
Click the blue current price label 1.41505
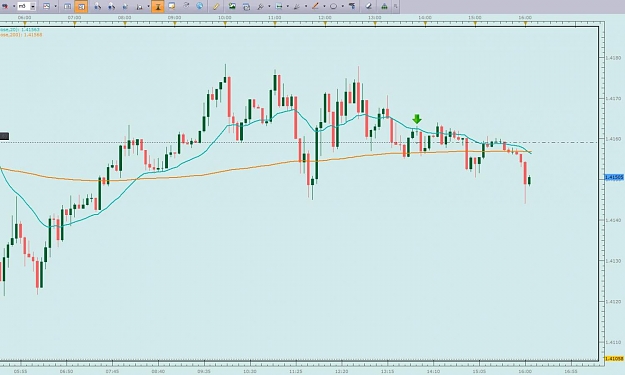coord(614,177)
